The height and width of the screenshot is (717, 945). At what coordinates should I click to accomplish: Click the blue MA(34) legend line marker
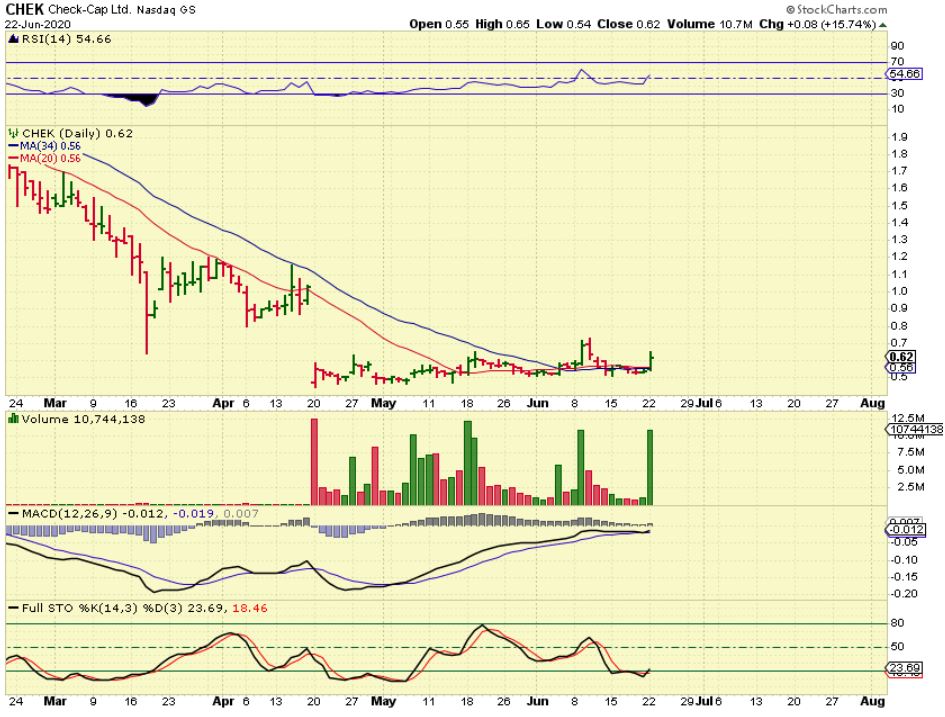point(13,146)
